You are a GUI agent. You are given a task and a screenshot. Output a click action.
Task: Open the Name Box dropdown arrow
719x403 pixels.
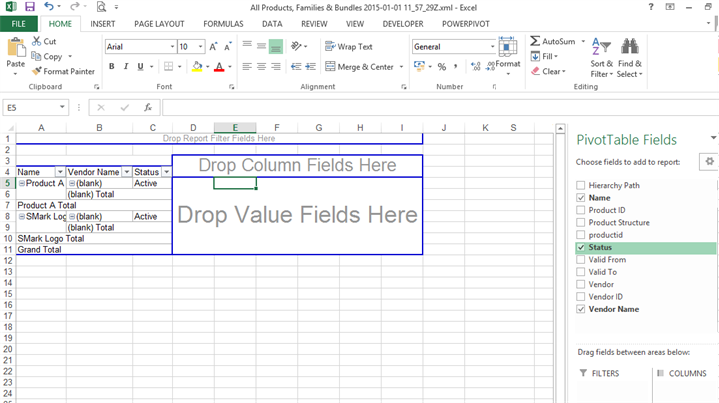62,107
